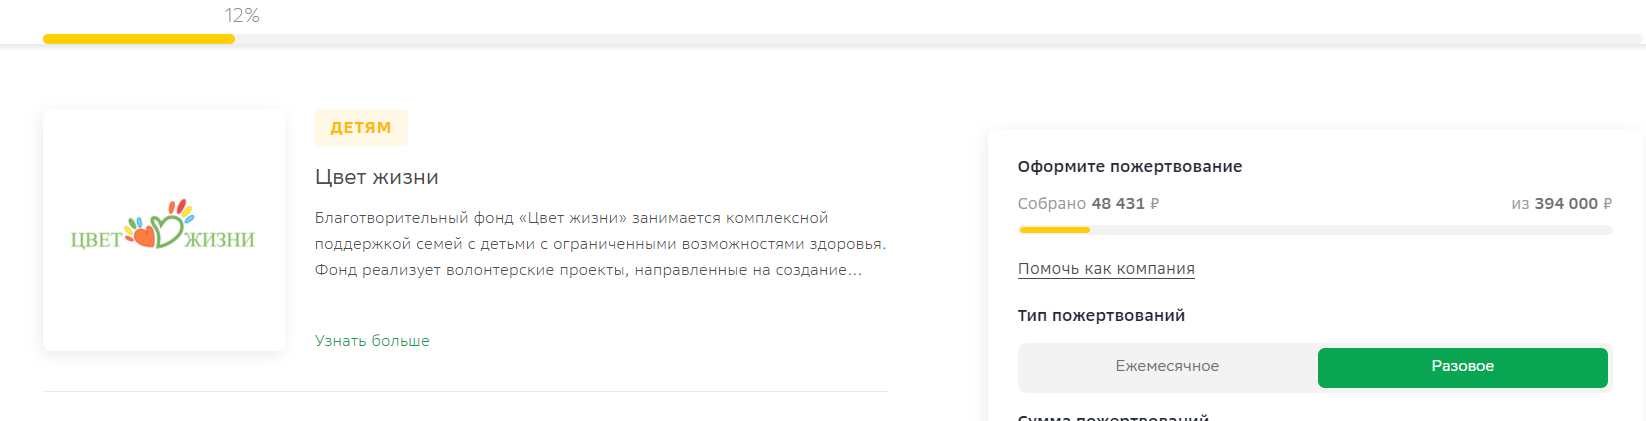Click the partially visible Сумма пожертвований heading
This screenshot has height=421, width=1646.
[1113, 416]
